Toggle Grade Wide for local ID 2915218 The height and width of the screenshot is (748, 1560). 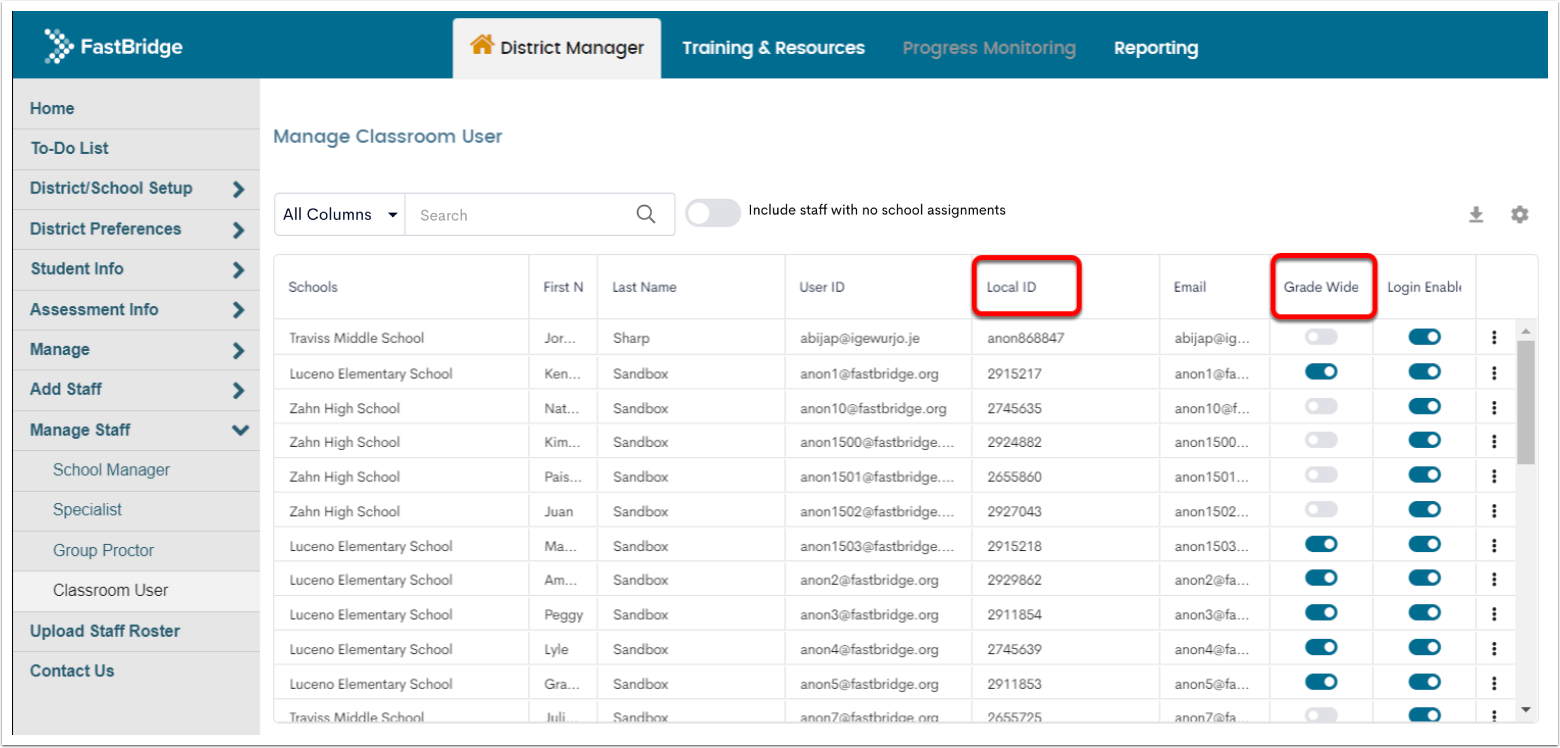tap(1321, 544)
